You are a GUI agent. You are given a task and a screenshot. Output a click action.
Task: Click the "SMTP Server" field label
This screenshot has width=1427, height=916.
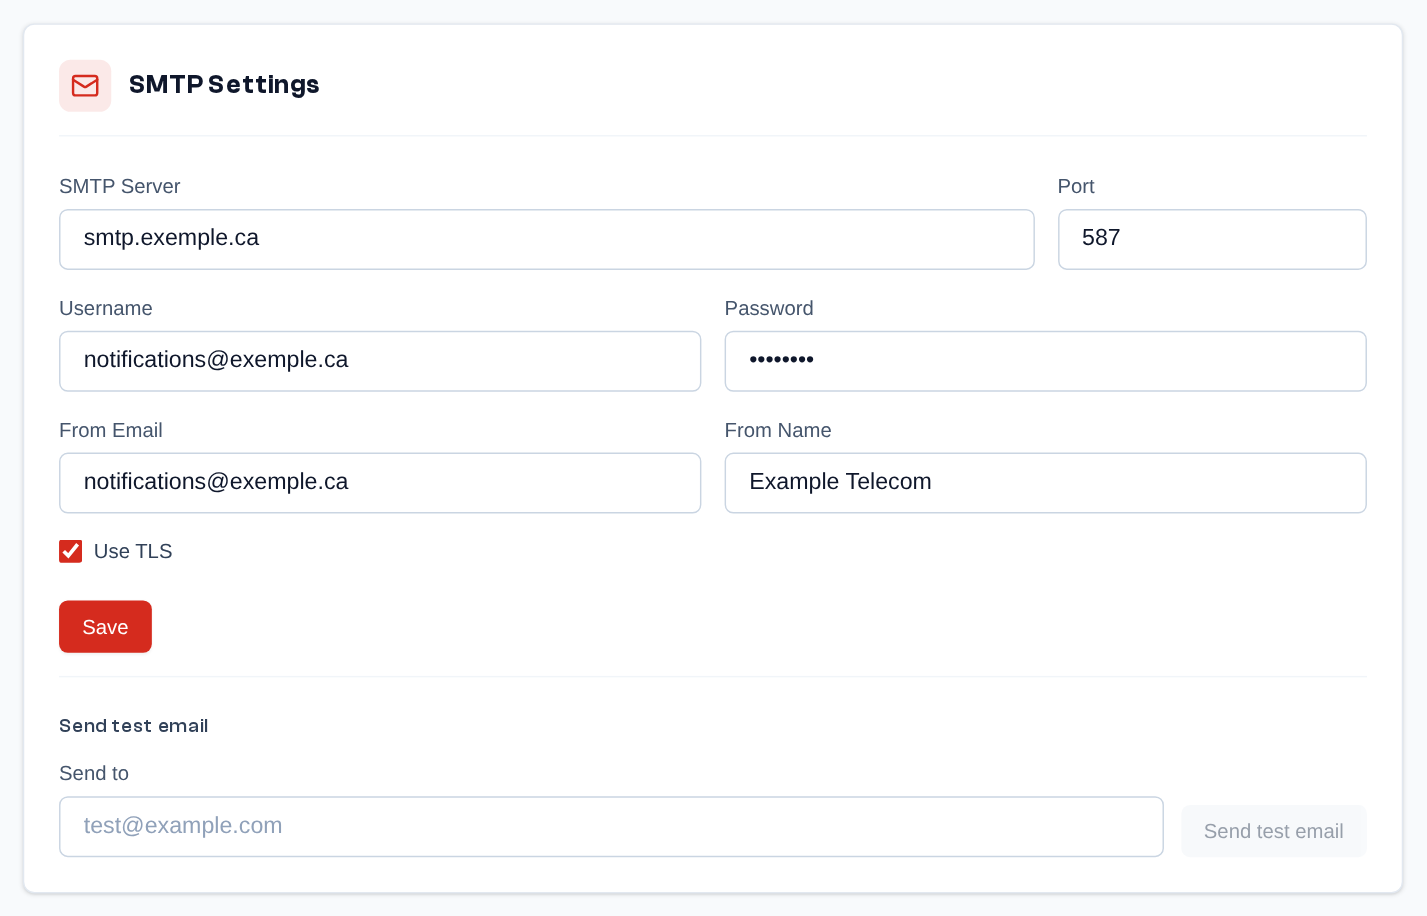tap(120, 187)
